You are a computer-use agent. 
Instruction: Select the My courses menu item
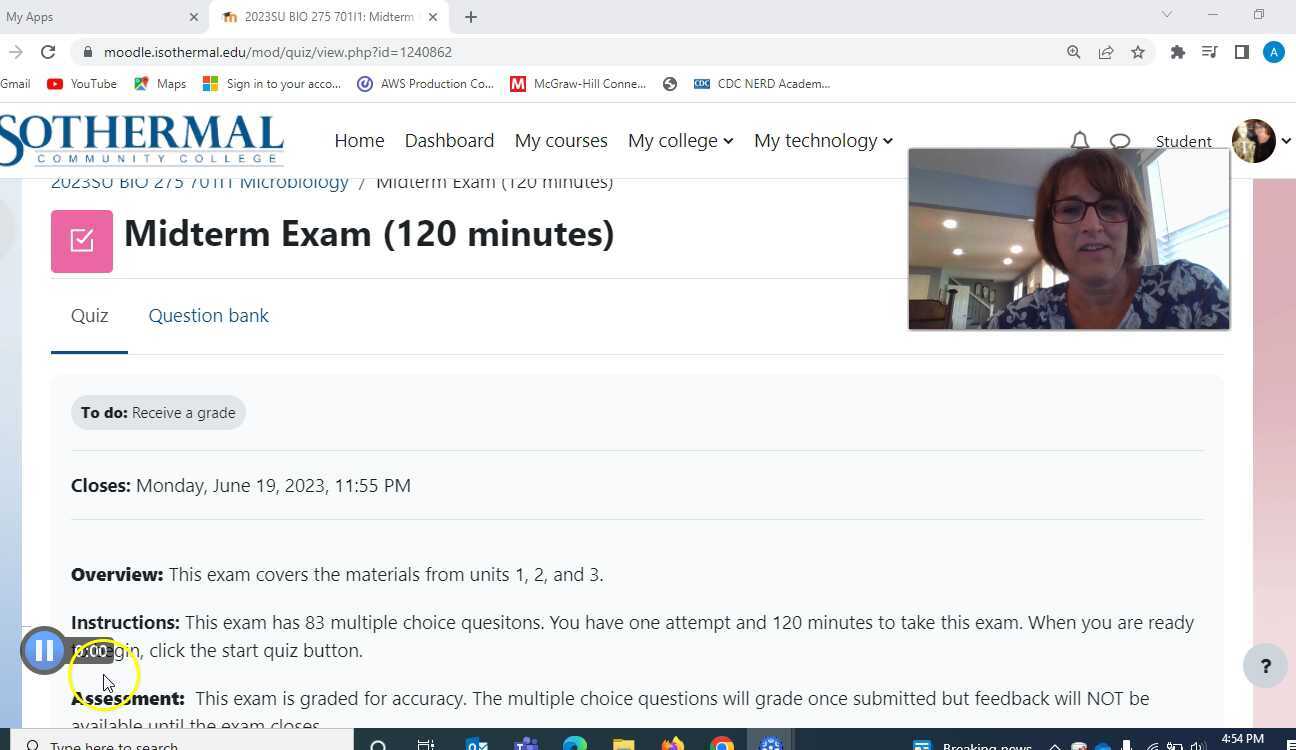click(x=561, y=140)
